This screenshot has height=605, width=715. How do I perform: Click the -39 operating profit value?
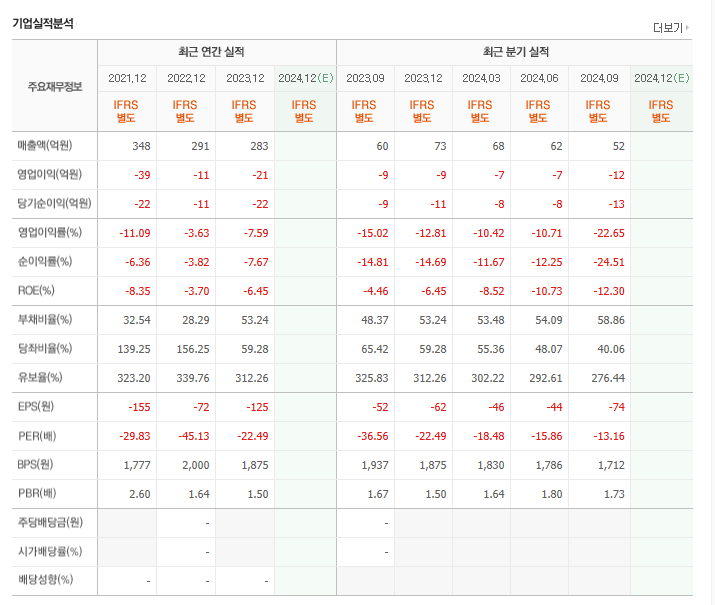click(x=142, y=175)
